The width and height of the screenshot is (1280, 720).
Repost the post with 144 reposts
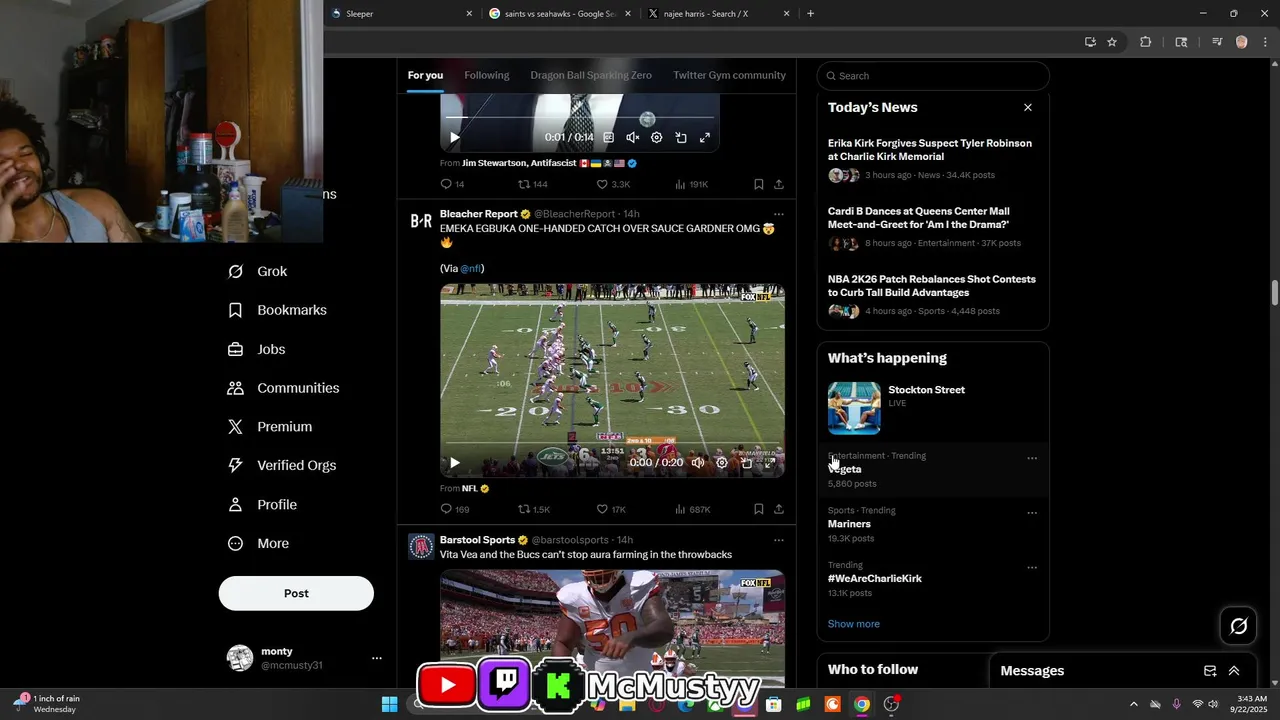(532, 184)
